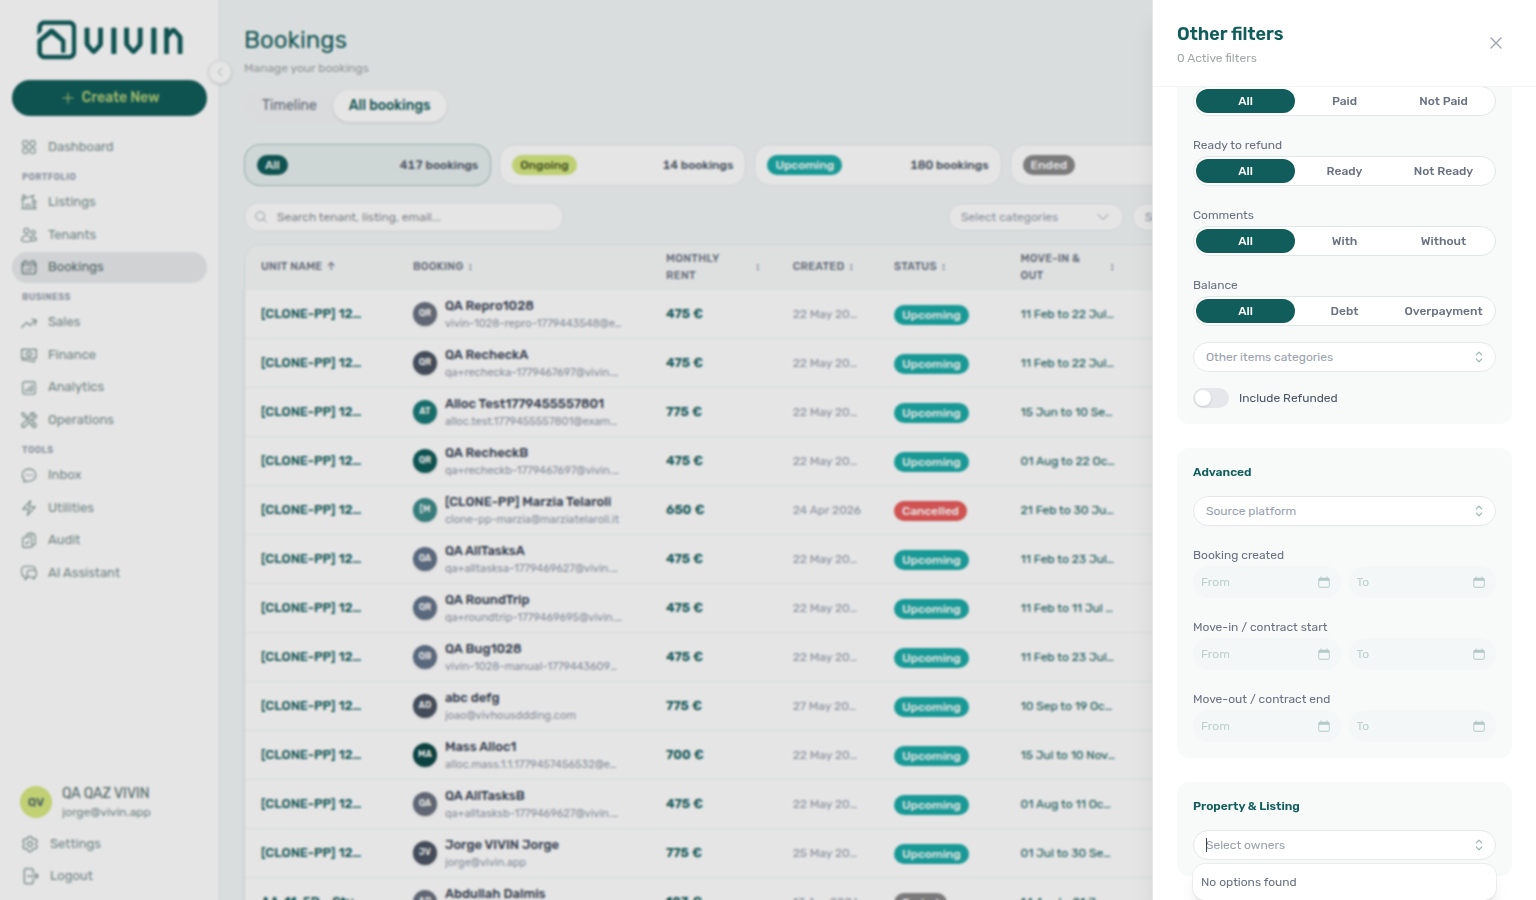
Task: Filter by Ongoing bookings
Action: point(622,165)
